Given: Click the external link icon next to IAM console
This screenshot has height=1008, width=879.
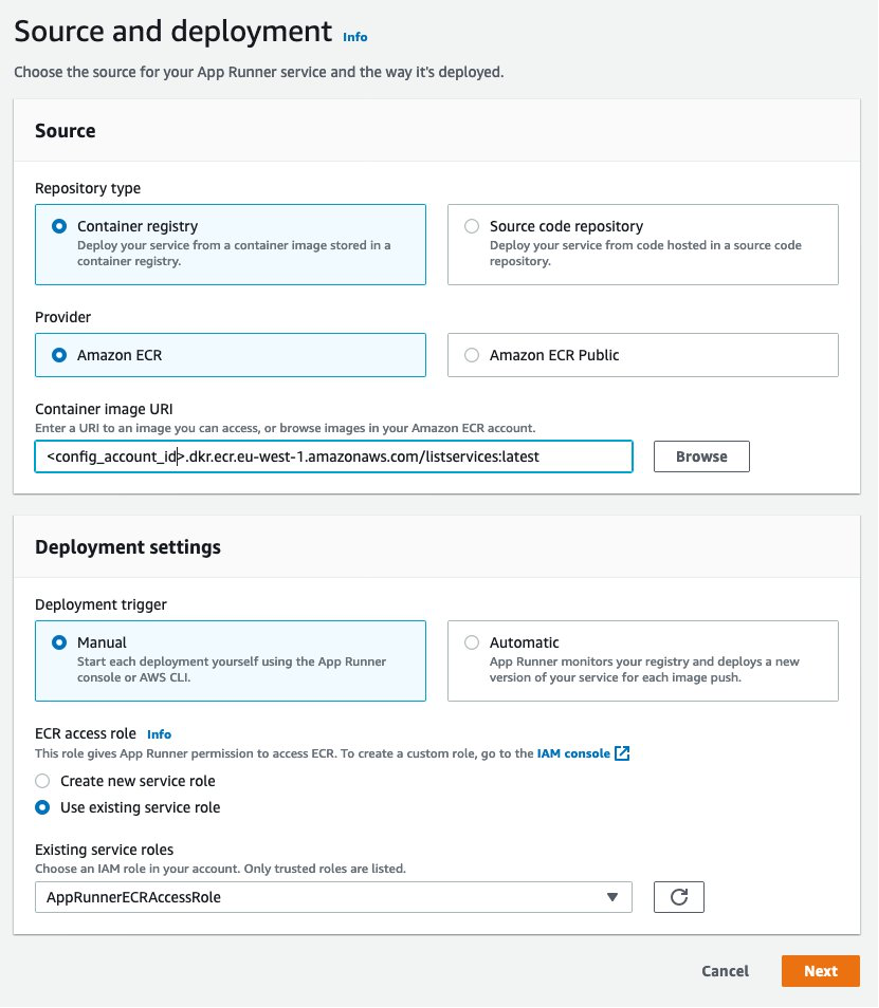Looking at the screenshot, I should point(620,753).
